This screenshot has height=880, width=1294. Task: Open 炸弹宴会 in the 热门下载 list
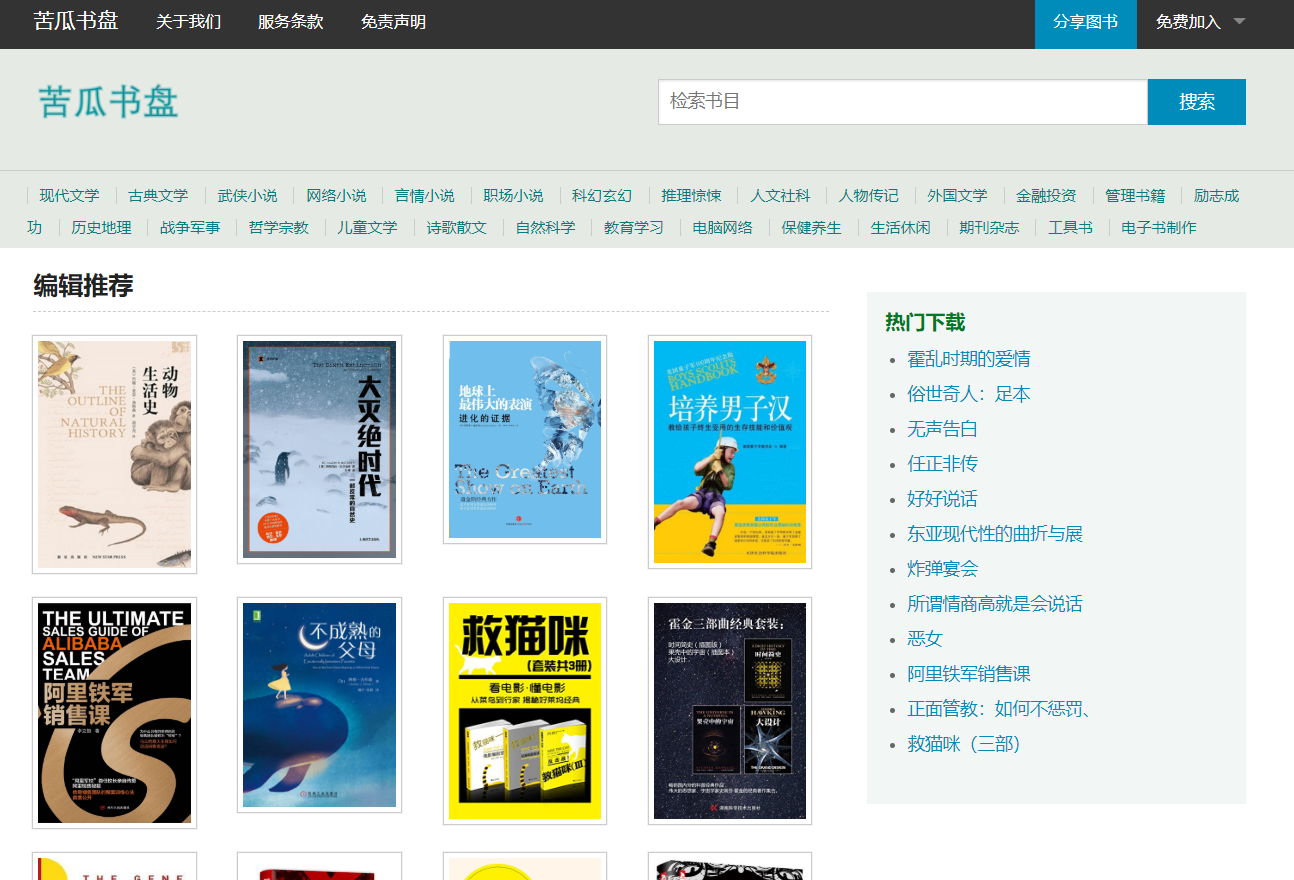pyautogui.click(x=942, y=569)
